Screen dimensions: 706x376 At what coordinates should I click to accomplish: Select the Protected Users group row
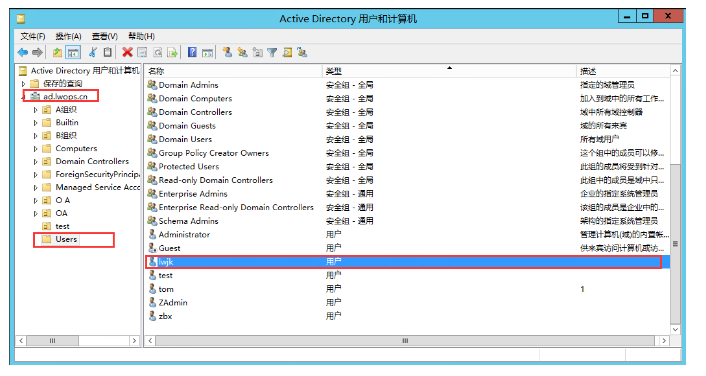coord(407,167)
